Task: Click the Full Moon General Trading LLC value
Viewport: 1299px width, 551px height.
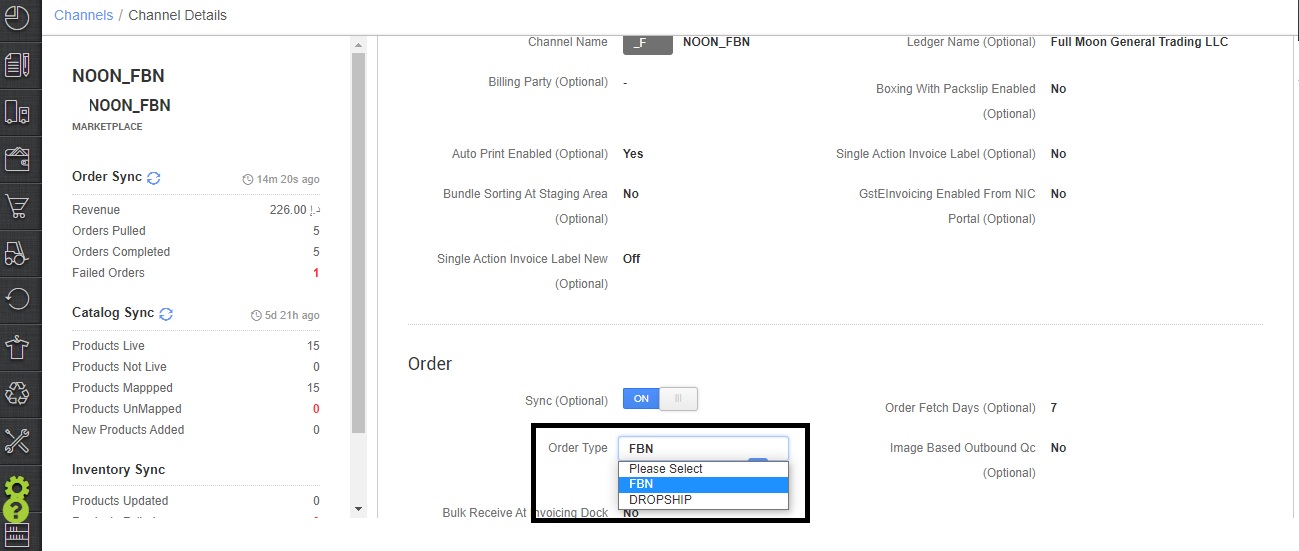Action: tap(1139, 42)
